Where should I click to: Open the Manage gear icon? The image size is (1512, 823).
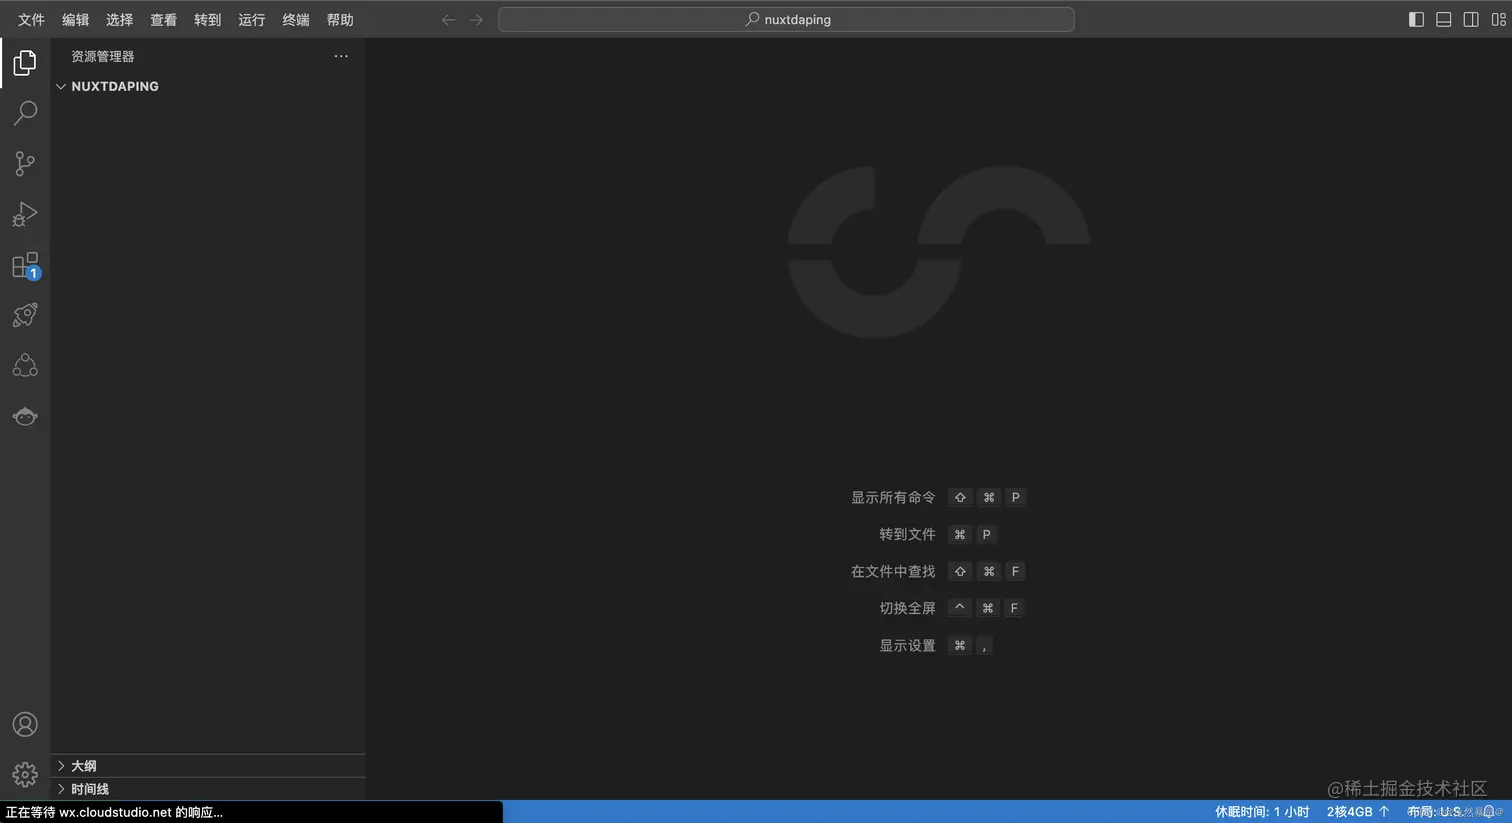pyautogui.click(x=25, y=774)
